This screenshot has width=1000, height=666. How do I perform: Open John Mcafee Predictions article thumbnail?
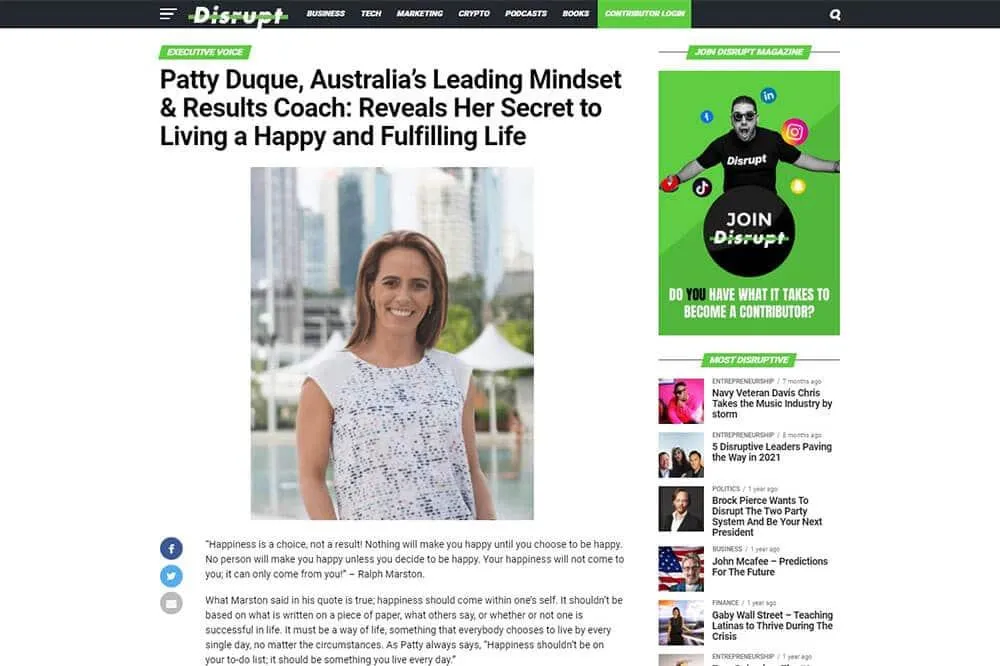pos(680,568)
